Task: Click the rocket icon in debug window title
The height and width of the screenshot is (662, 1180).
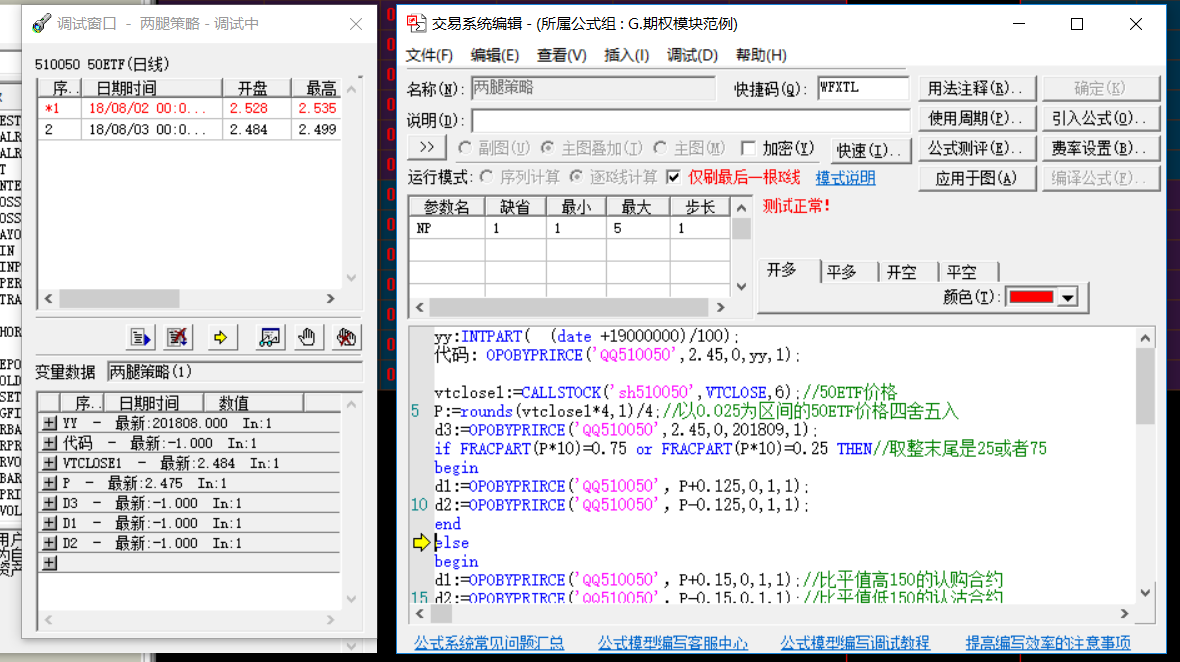Action: tap(42, 23)
